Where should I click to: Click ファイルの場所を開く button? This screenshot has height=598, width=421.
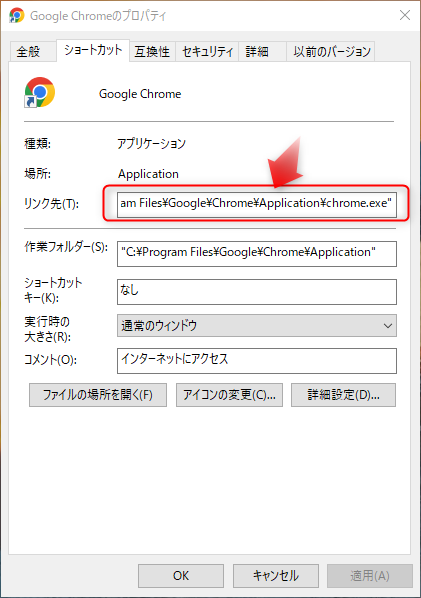click(98, 395)
